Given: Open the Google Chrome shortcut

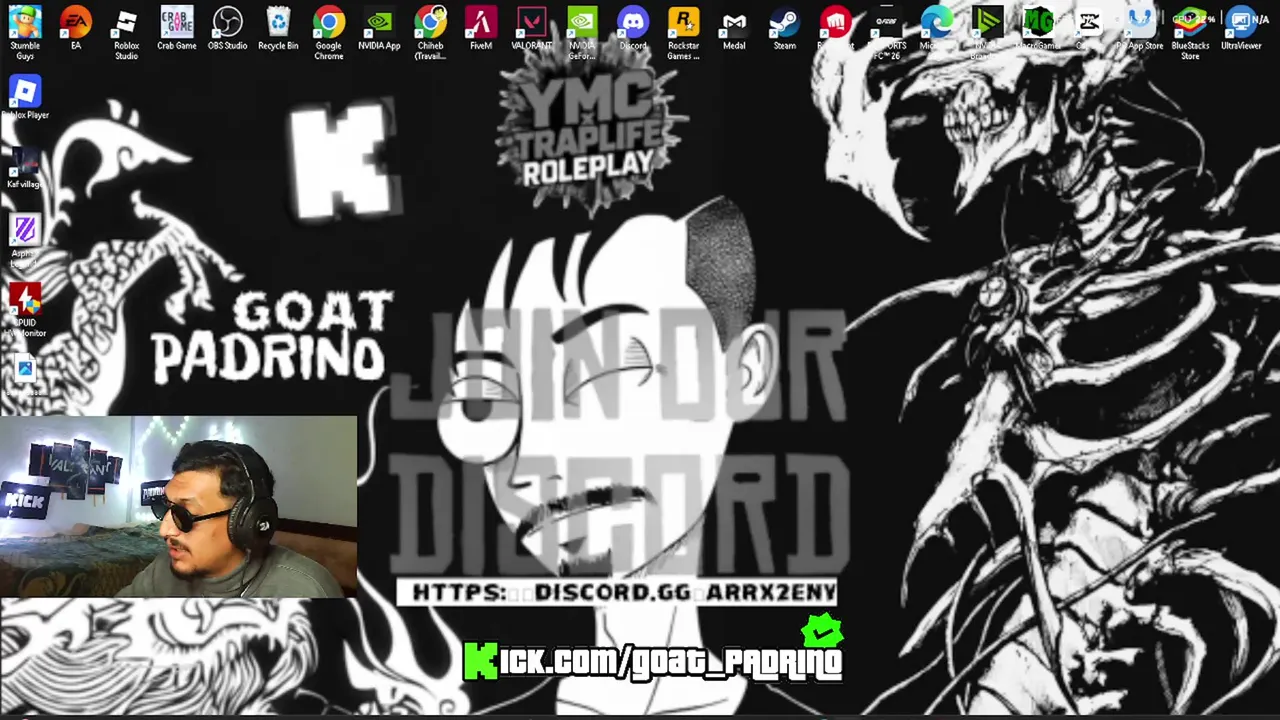Looking at the screenshot, I should (x=329, y=32).
